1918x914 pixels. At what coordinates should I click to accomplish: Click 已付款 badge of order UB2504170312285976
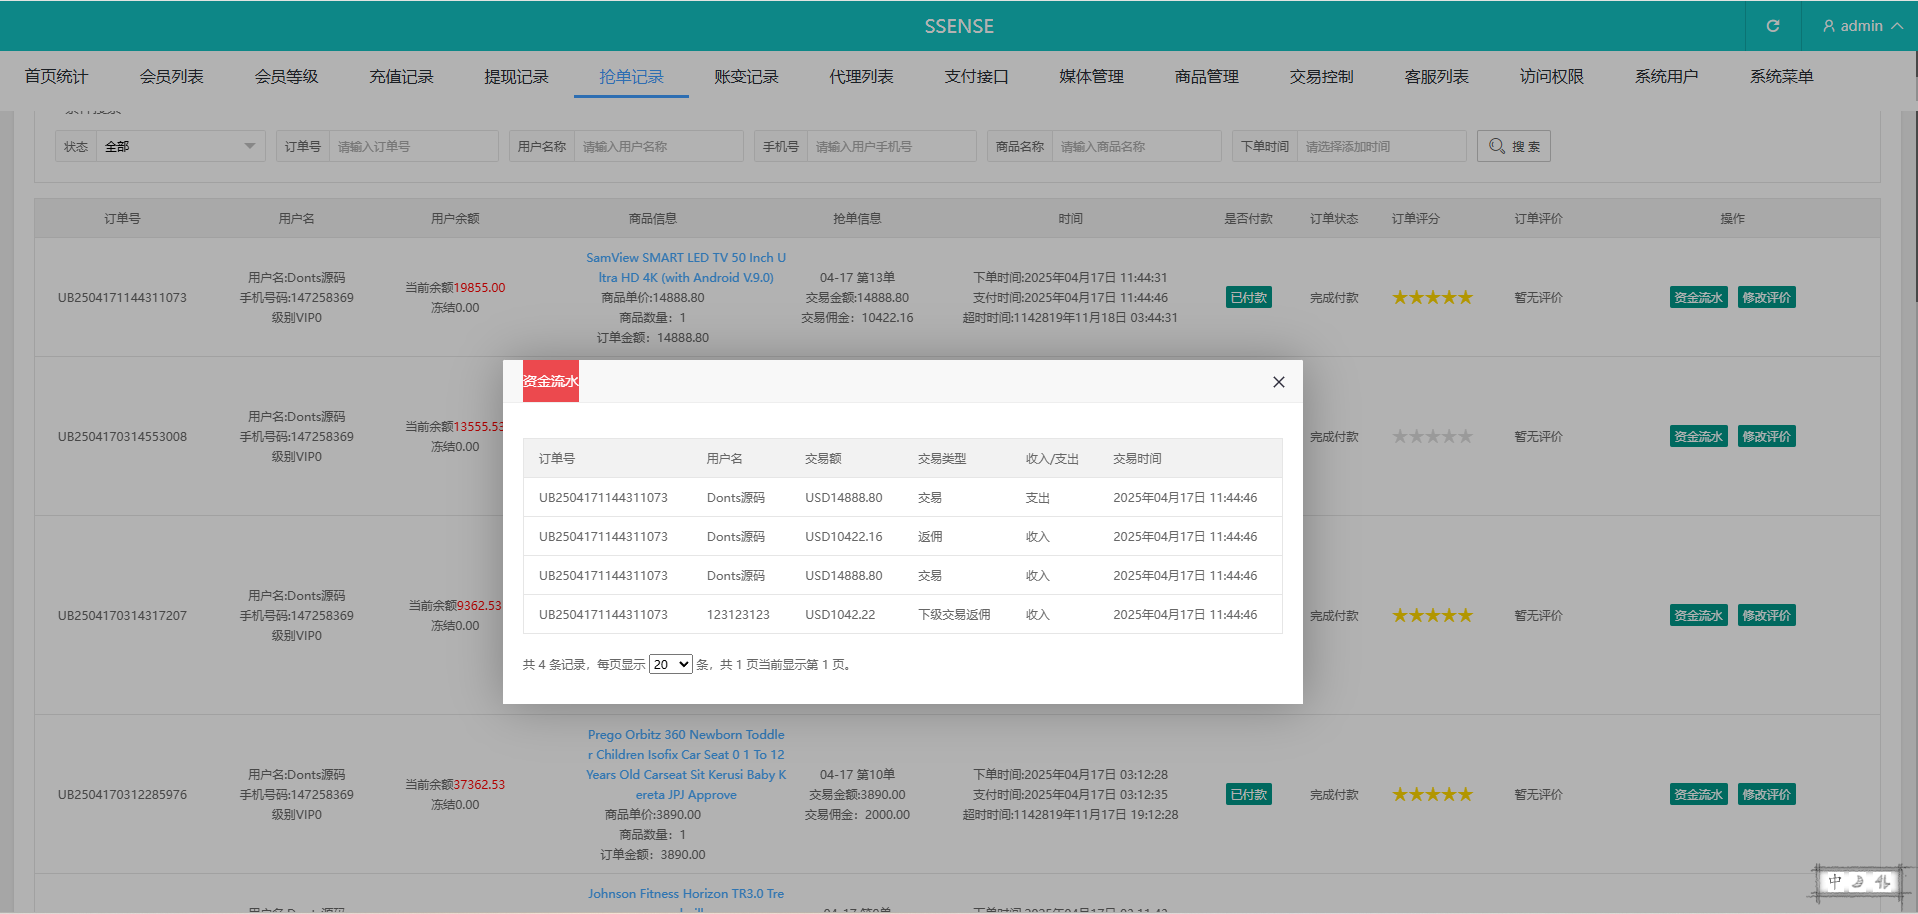1248,794
